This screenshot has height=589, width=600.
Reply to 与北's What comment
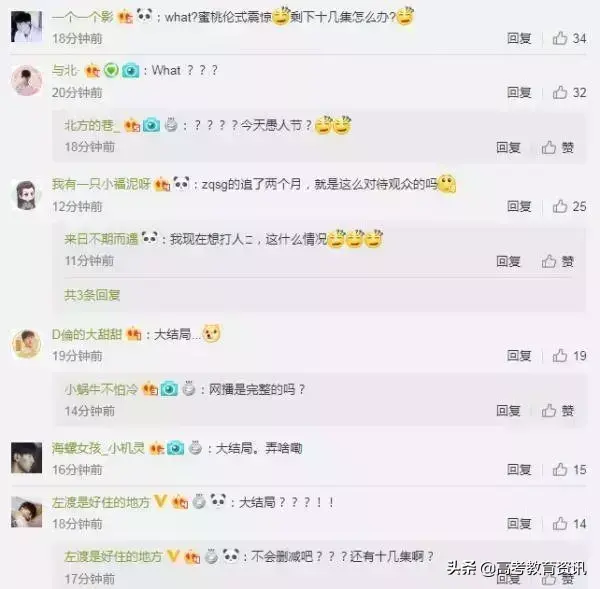tap(519, 92)
